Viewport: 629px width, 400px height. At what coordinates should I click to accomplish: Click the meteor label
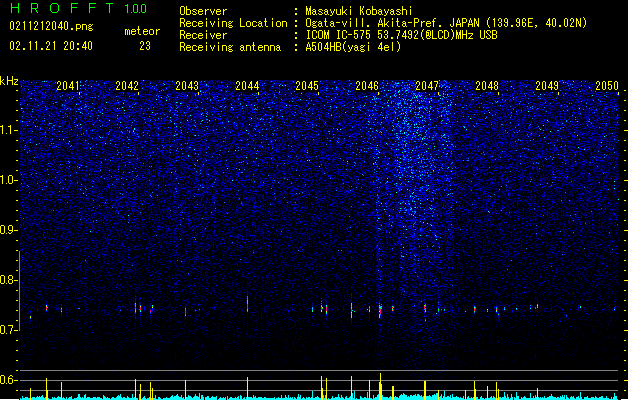click(142, 31)
